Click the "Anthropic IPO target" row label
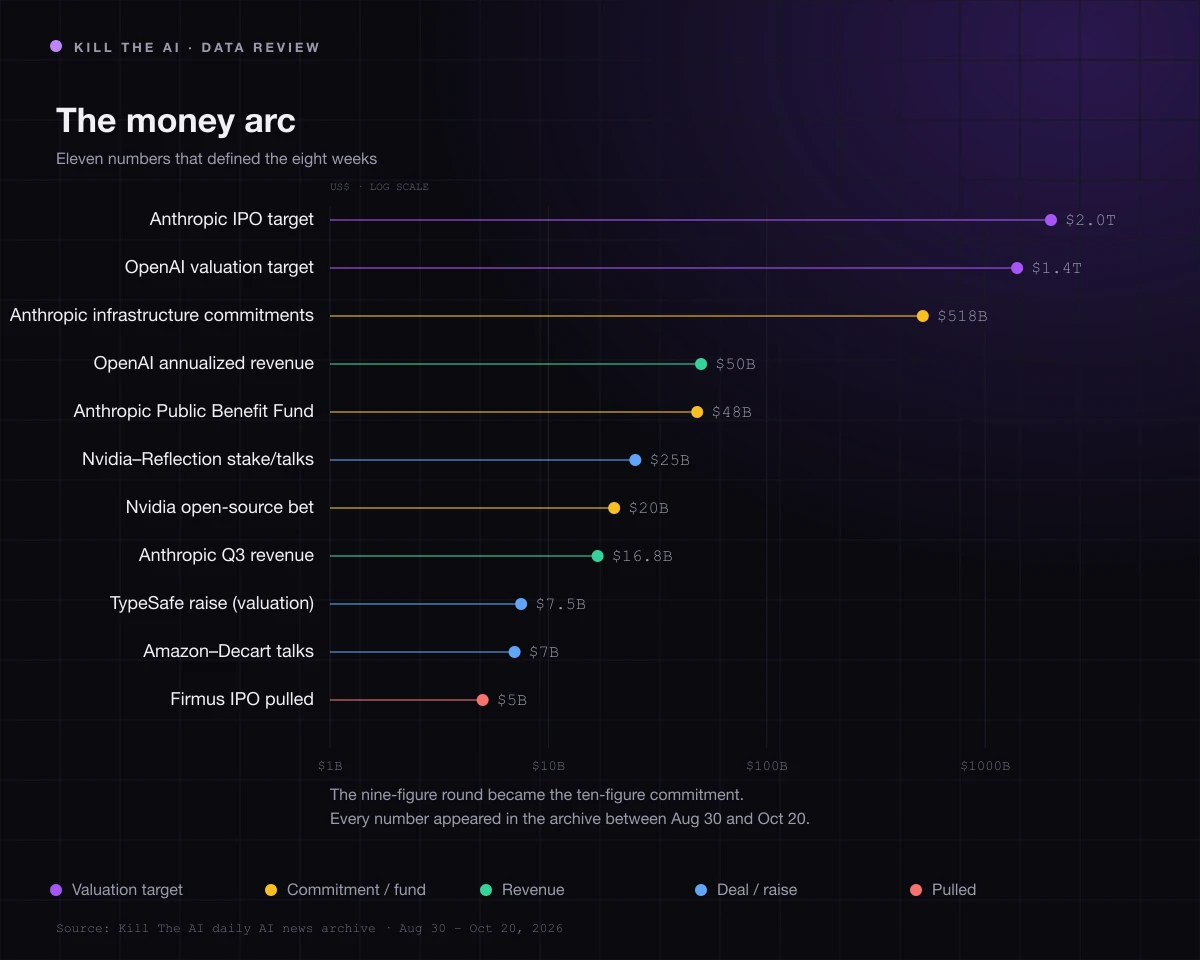 [x=232, y=219]
